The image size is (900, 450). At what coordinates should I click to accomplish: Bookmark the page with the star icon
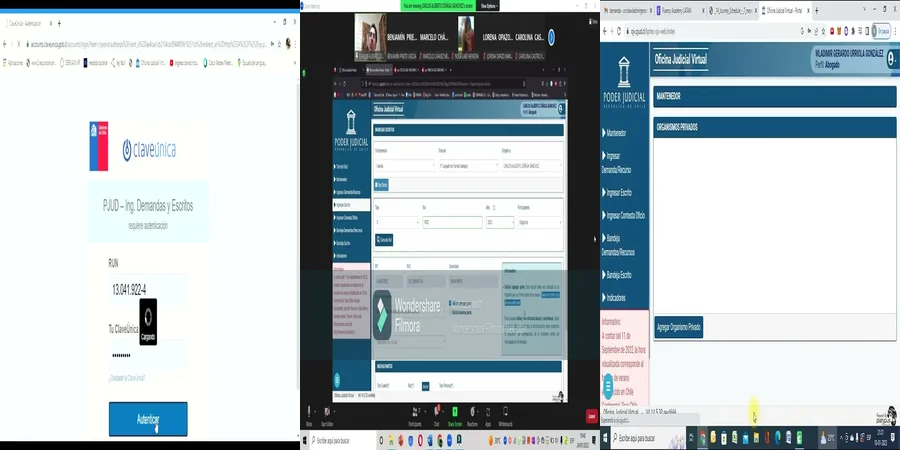click(824, 31)
